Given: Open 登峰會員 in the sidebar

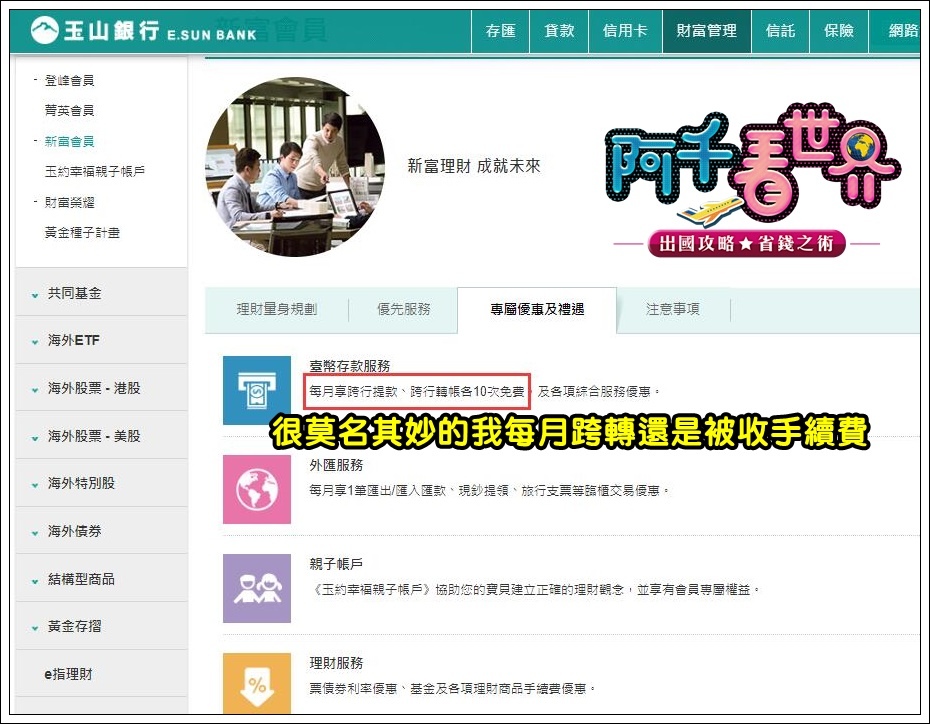Looking at the screenshot, I should pos(69,80).
